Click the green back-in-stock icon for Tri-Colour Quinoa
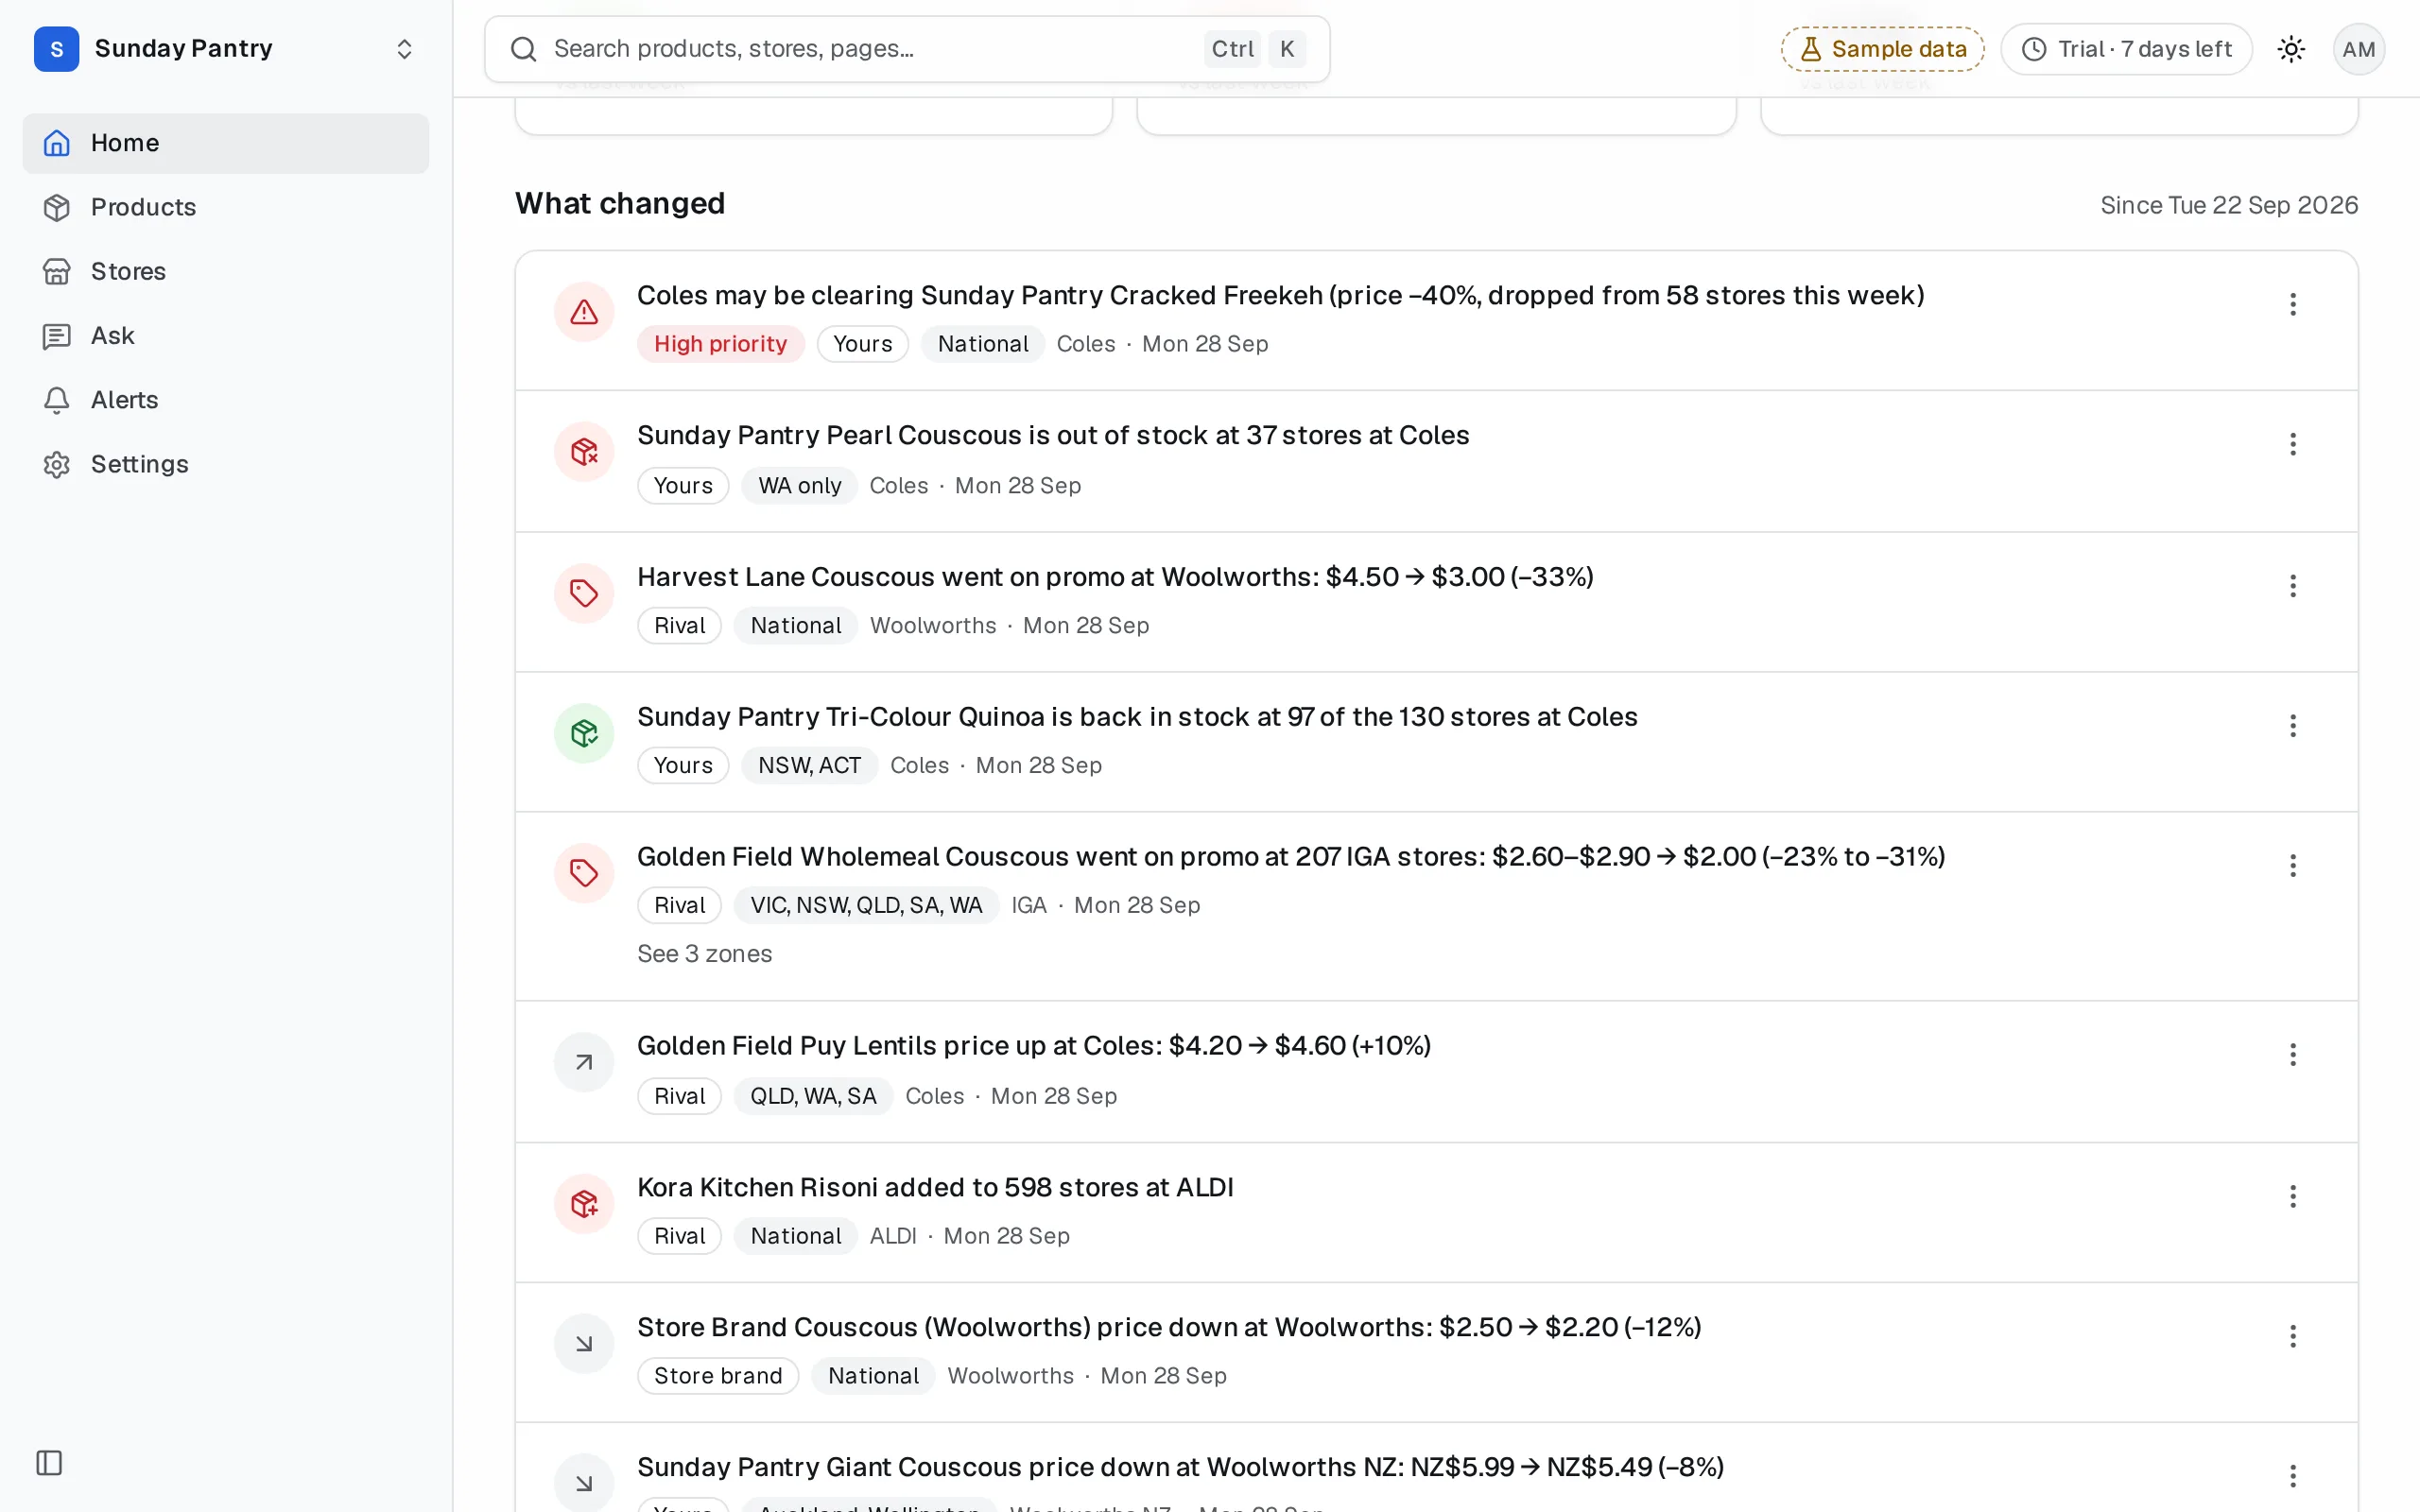This screenshot has height=1512, width=2420. [x=584, y=733]
